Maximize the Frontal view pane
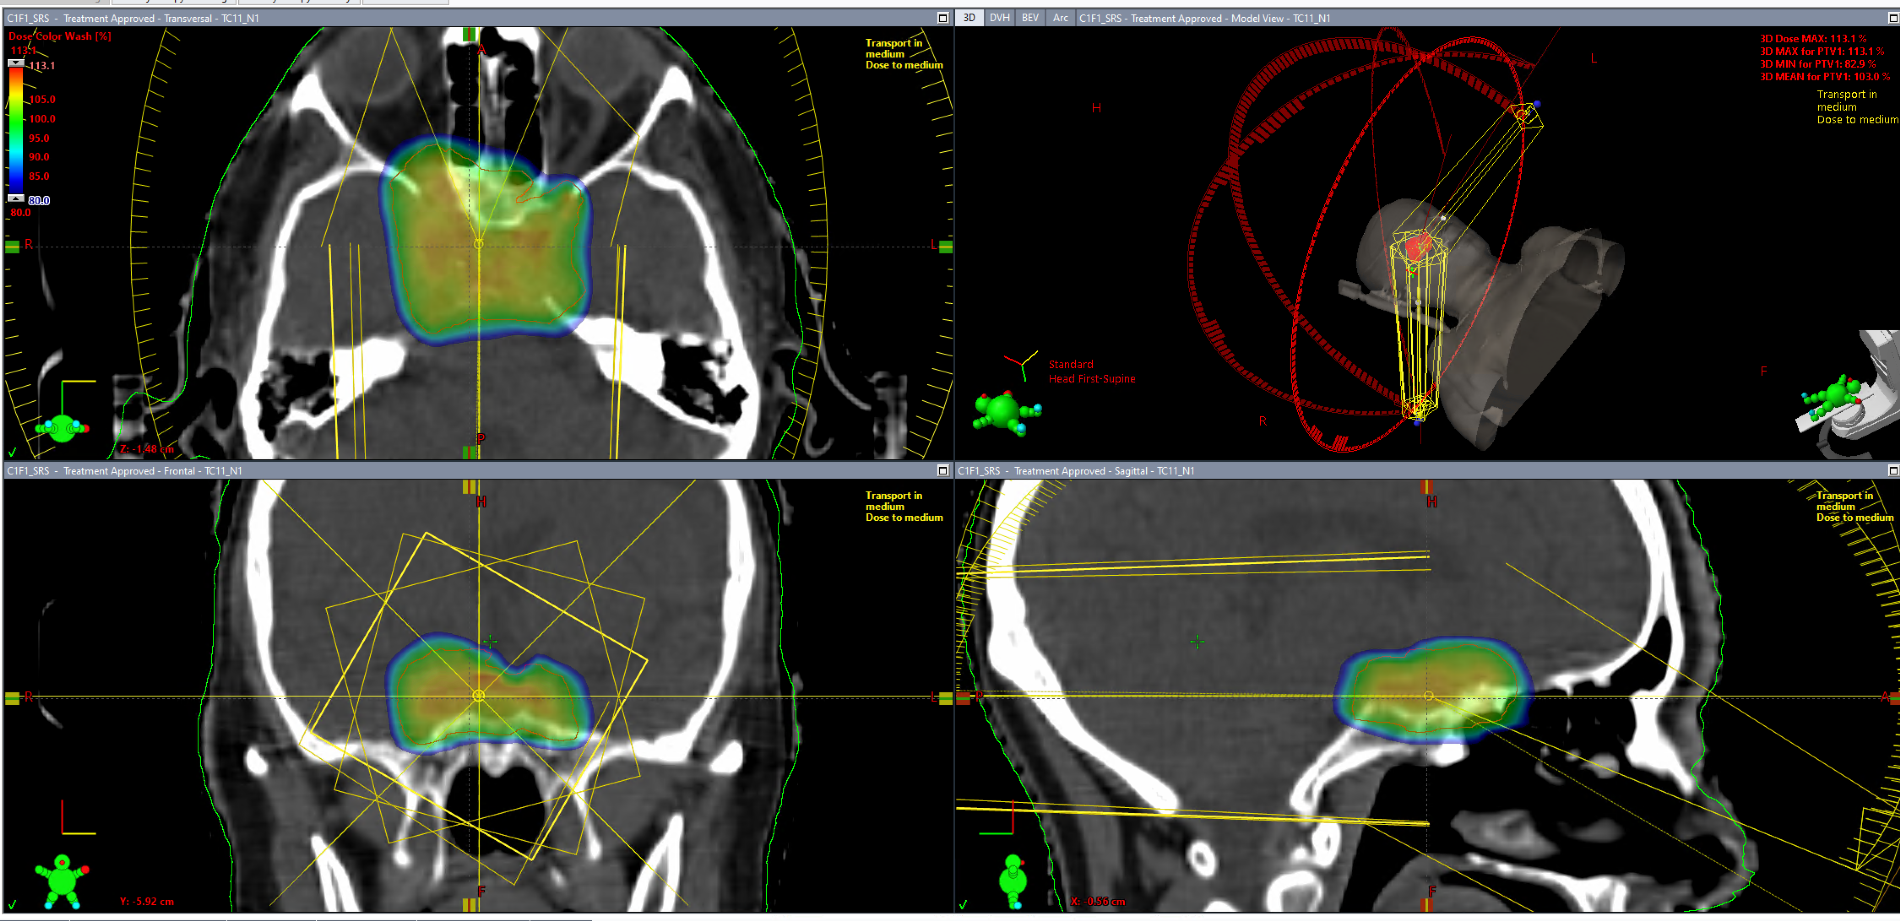This screenshot has width=1900, height=921. pyautogui.click(x=942, y=470)
